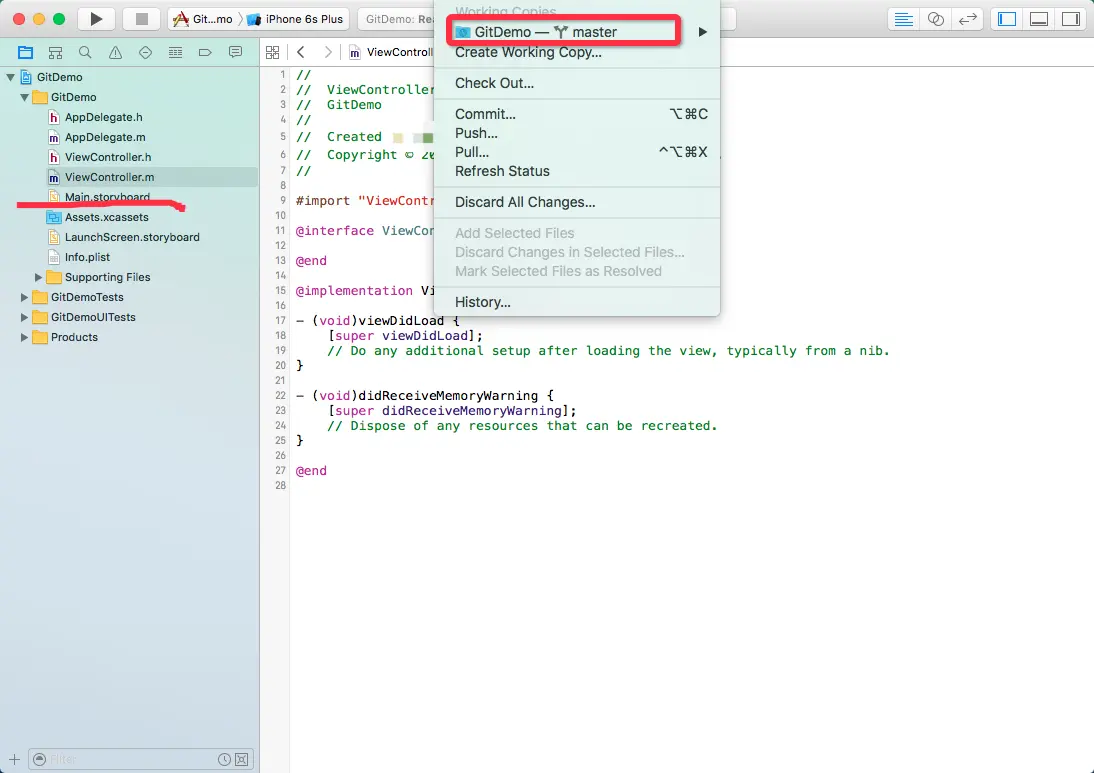Screen dimensions: 1094x773
Task: Open the Breakpoint navigator
Action: [x=205, y=52]
